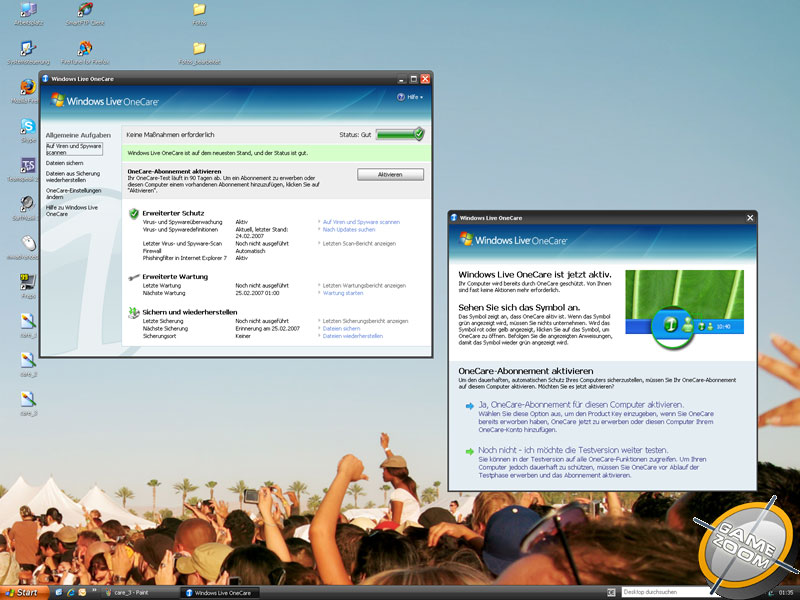The width and height of the screenshot is (800, 600).
Task: Click Letzten Scan-Bericht anzeigen link
Action: coord(359,243)
